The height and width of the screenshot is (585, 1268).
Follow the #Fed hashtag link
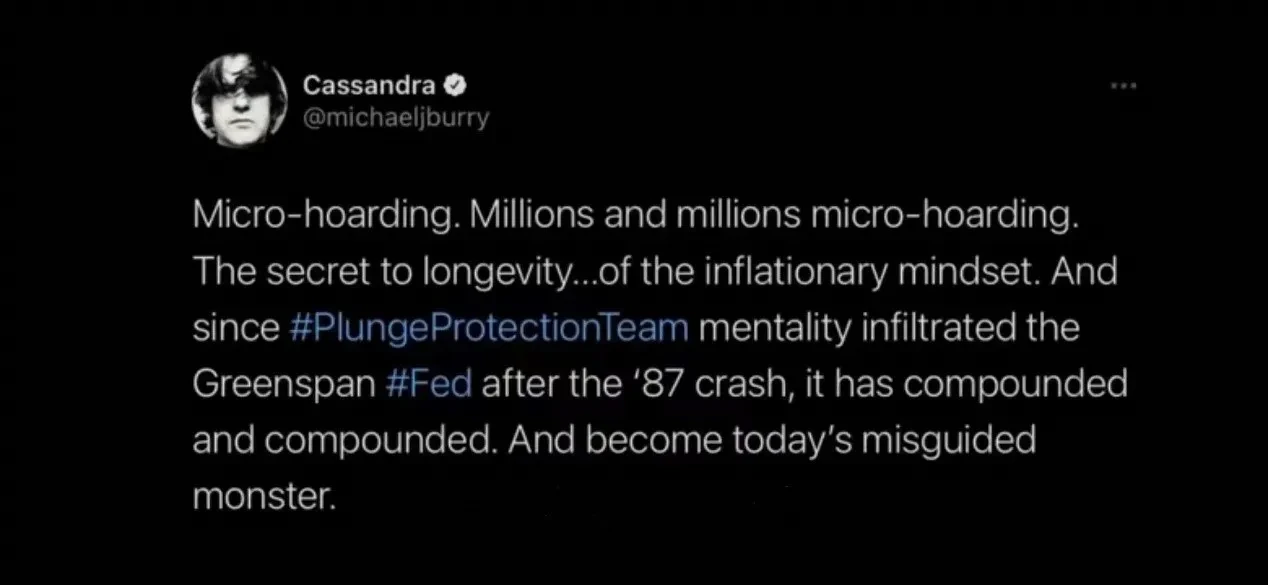click(426, 385)
